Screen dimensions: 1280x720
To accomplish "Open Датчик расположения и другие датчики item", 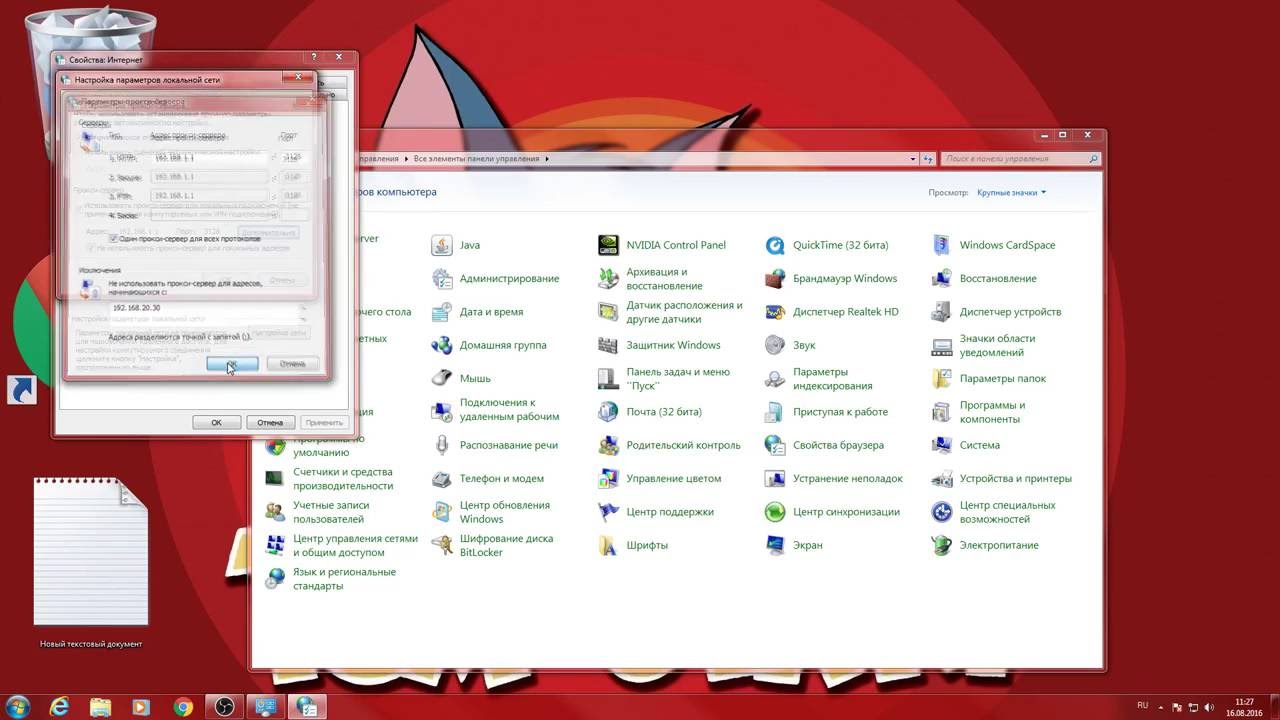I will pos(670,312).
